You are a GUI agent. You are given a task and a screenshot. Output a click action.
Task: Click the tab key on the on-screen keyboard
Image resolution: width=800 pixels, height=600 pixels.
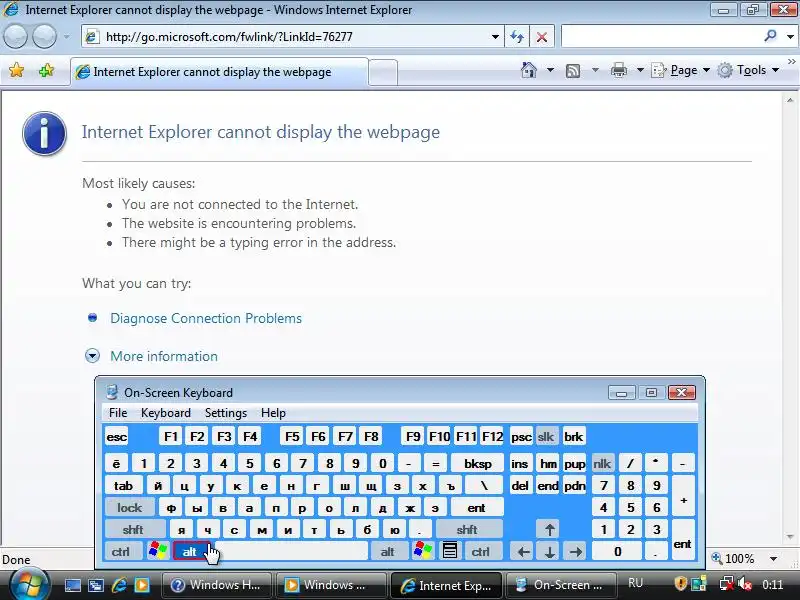[123, 486]
